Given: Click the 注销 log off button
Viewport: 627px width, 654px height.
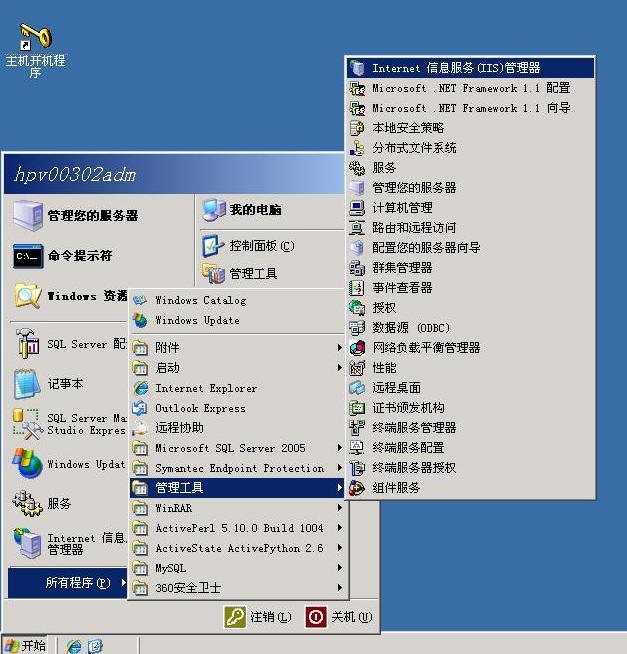Looking at the screenshot, I should (259, 617).
